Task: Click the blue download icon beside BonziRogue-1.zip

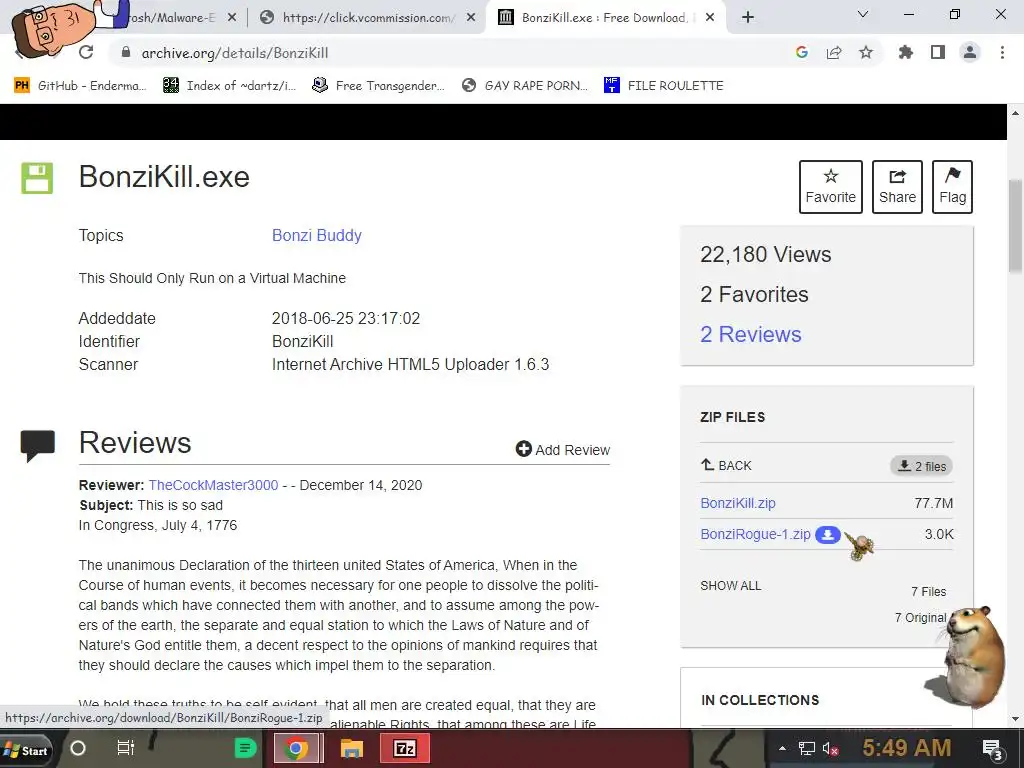Action: [827, 534]
